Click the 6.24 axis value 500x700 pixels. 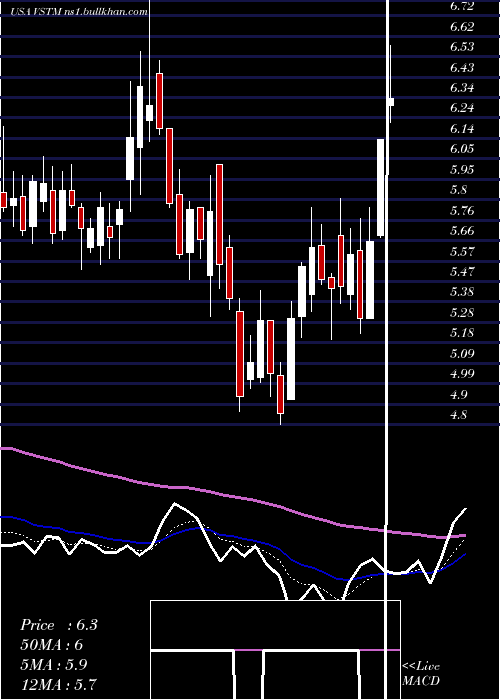462,108
